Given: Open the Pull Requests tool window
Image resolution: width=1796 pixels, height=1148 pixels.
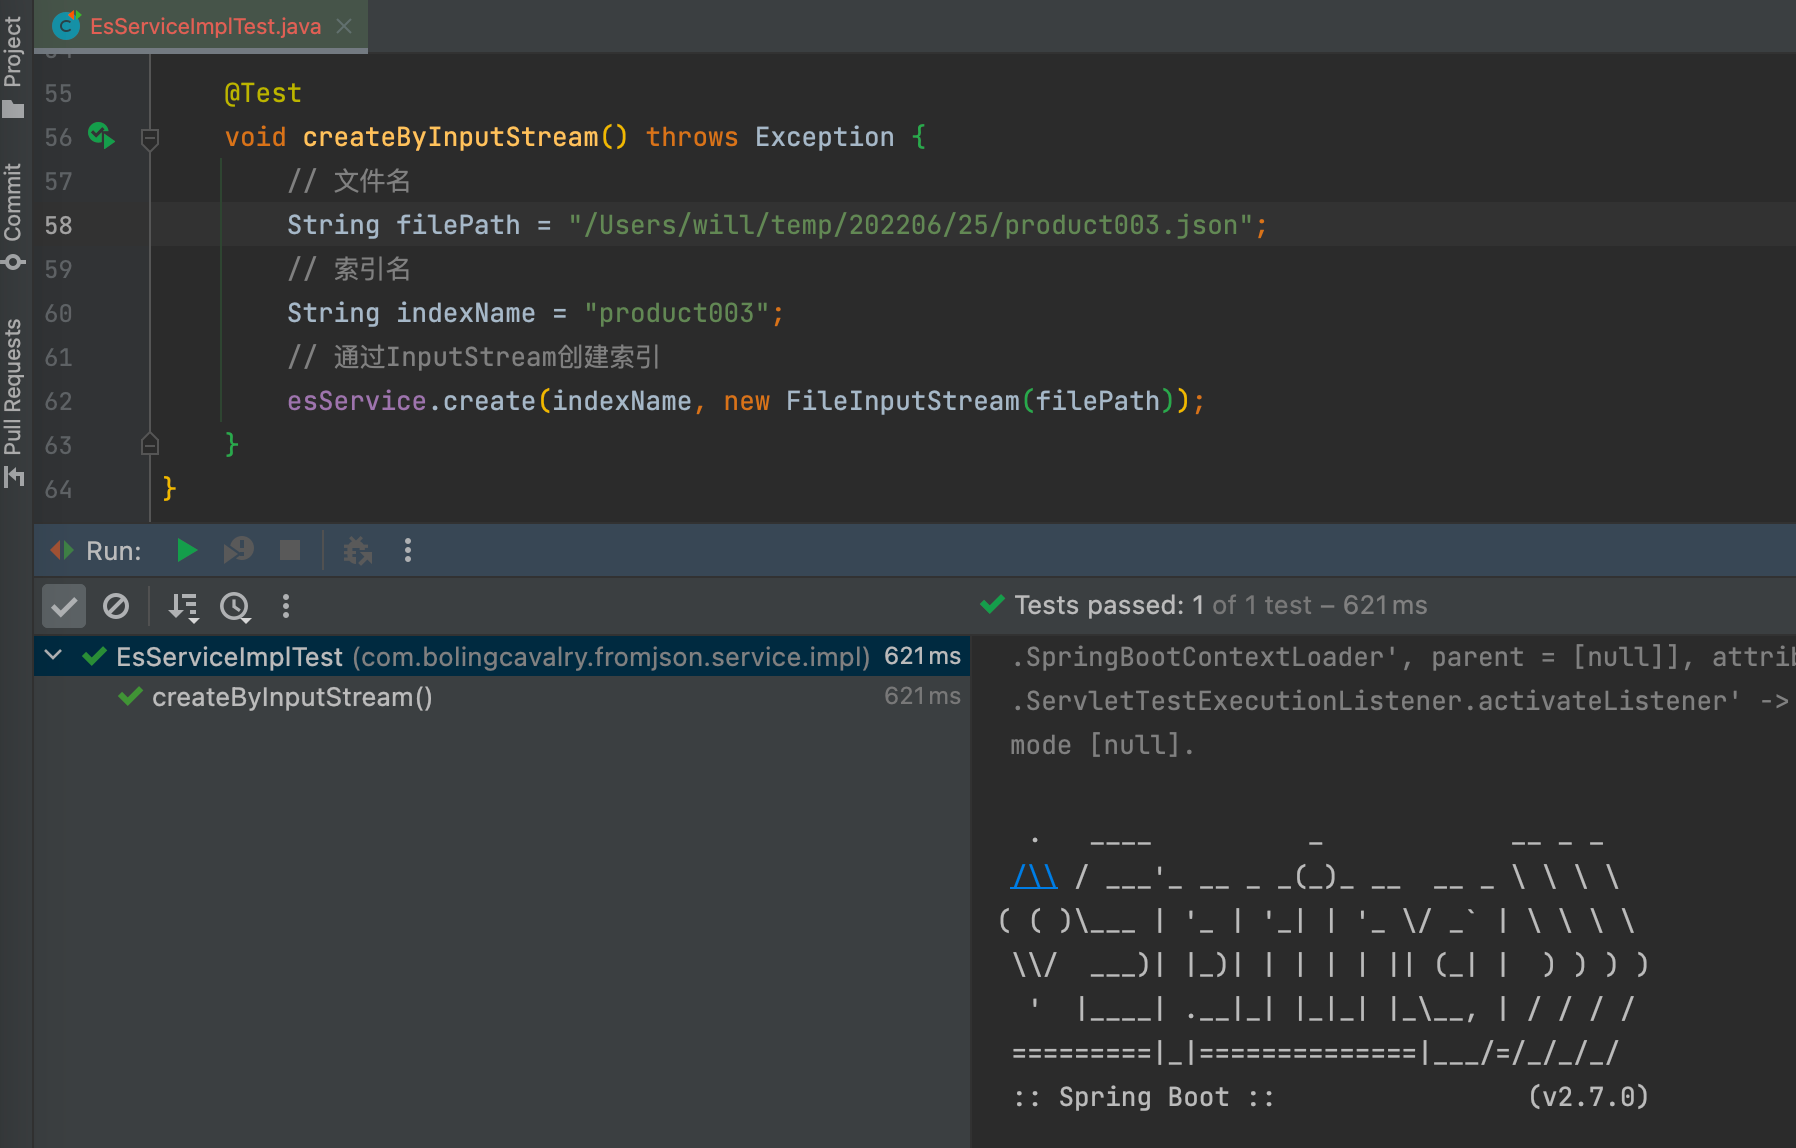Looking at the screenshot, I should (x=13, y=402).
